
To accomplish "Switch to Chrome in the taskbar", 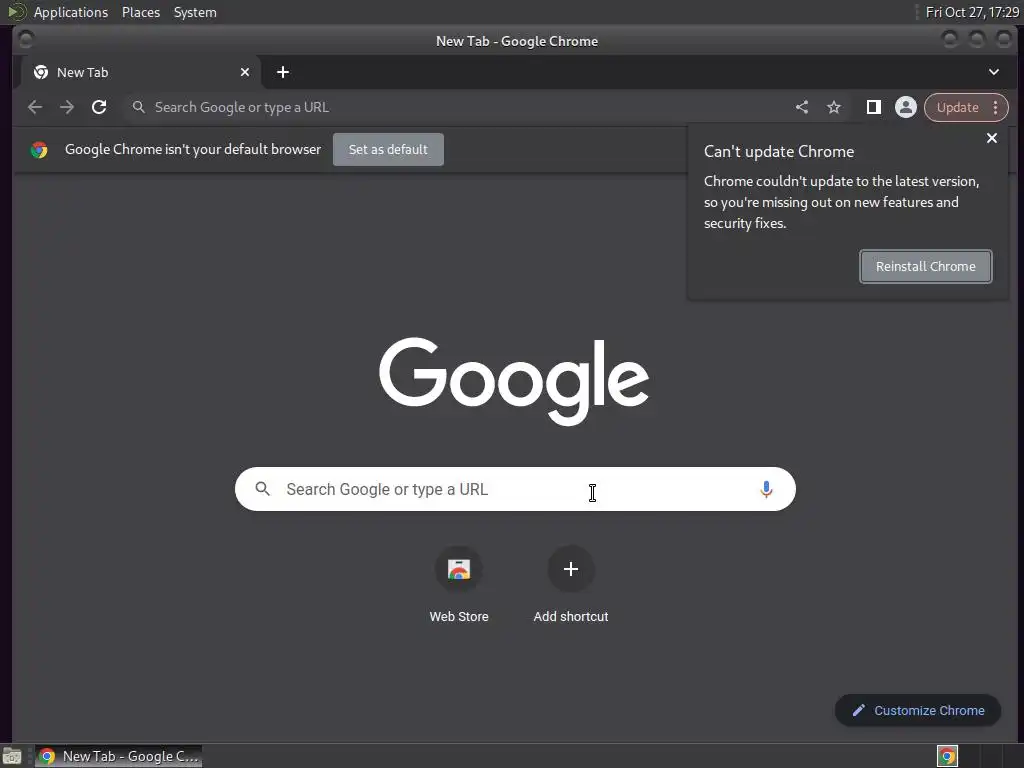I will (x=118, y=756).
